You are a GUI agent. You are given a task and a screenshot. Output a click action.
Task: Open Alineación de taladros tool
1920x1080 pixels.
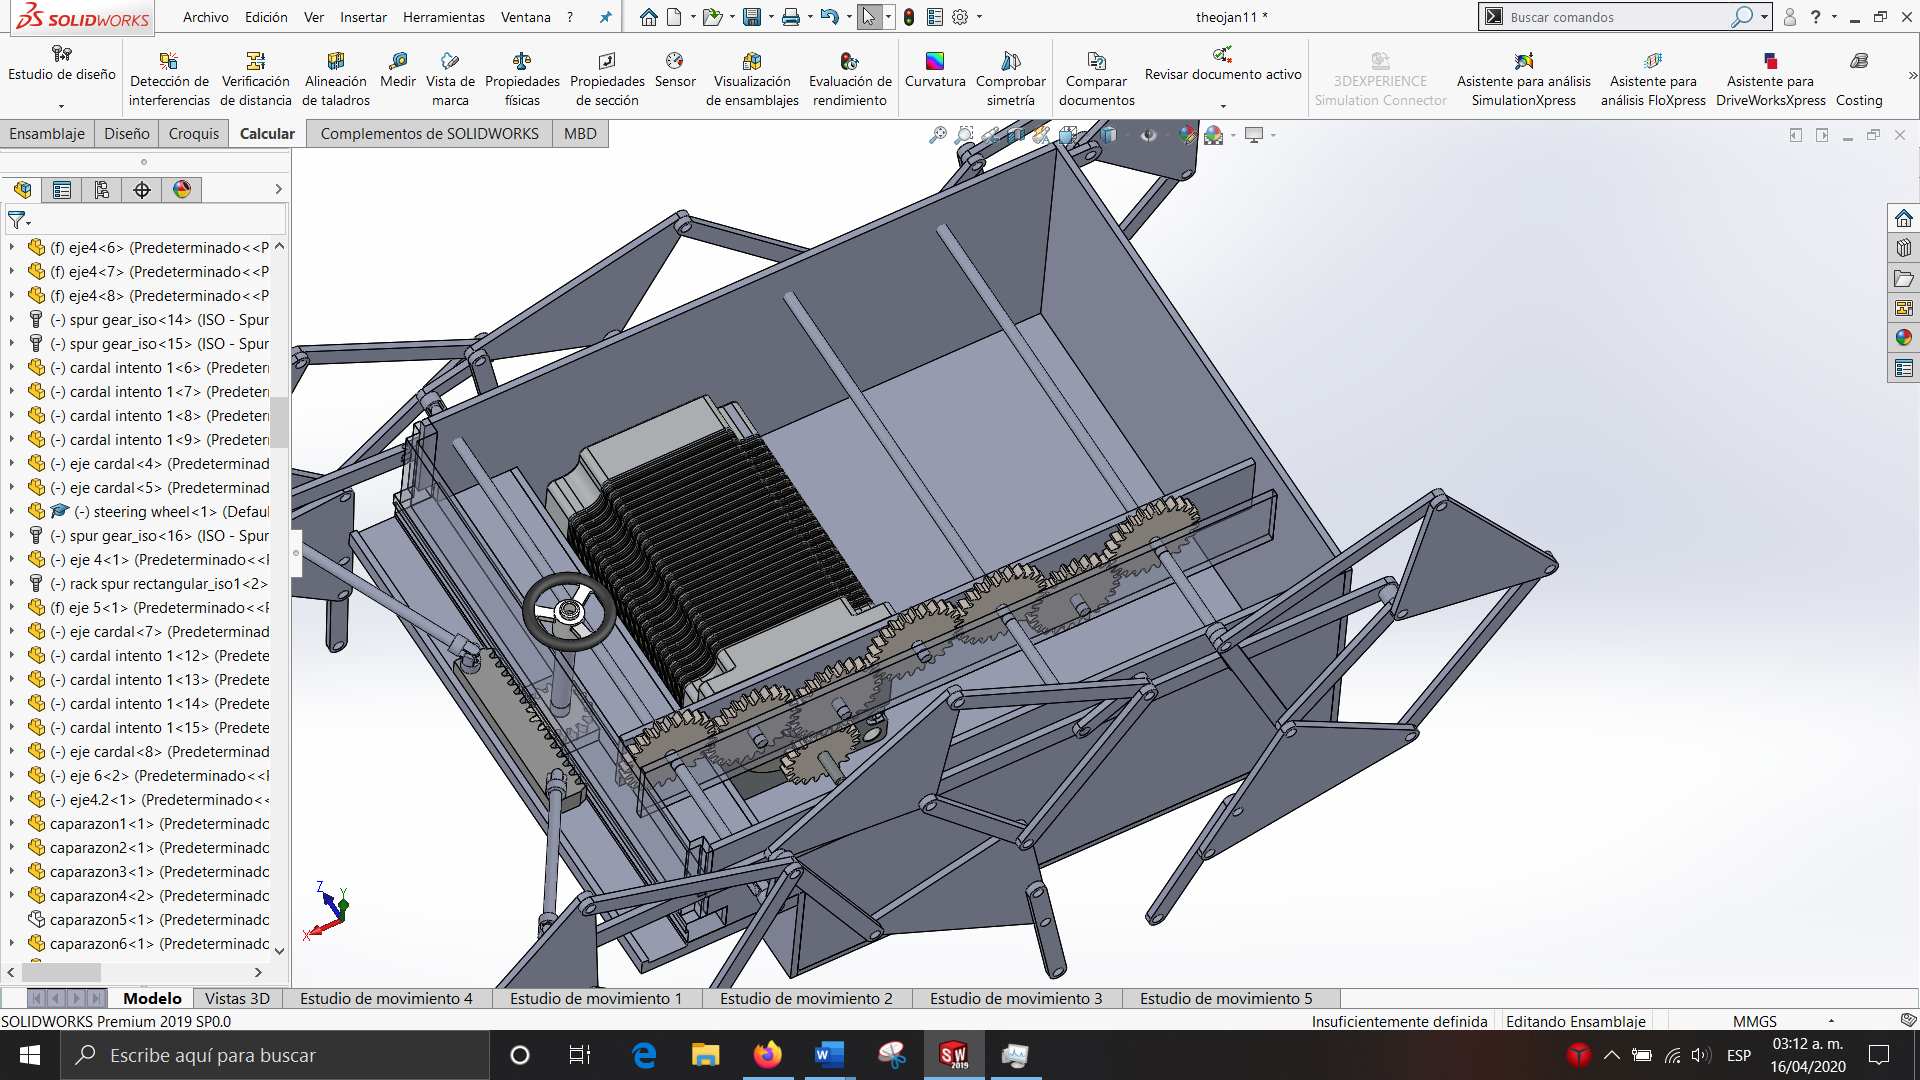point(336,79)
